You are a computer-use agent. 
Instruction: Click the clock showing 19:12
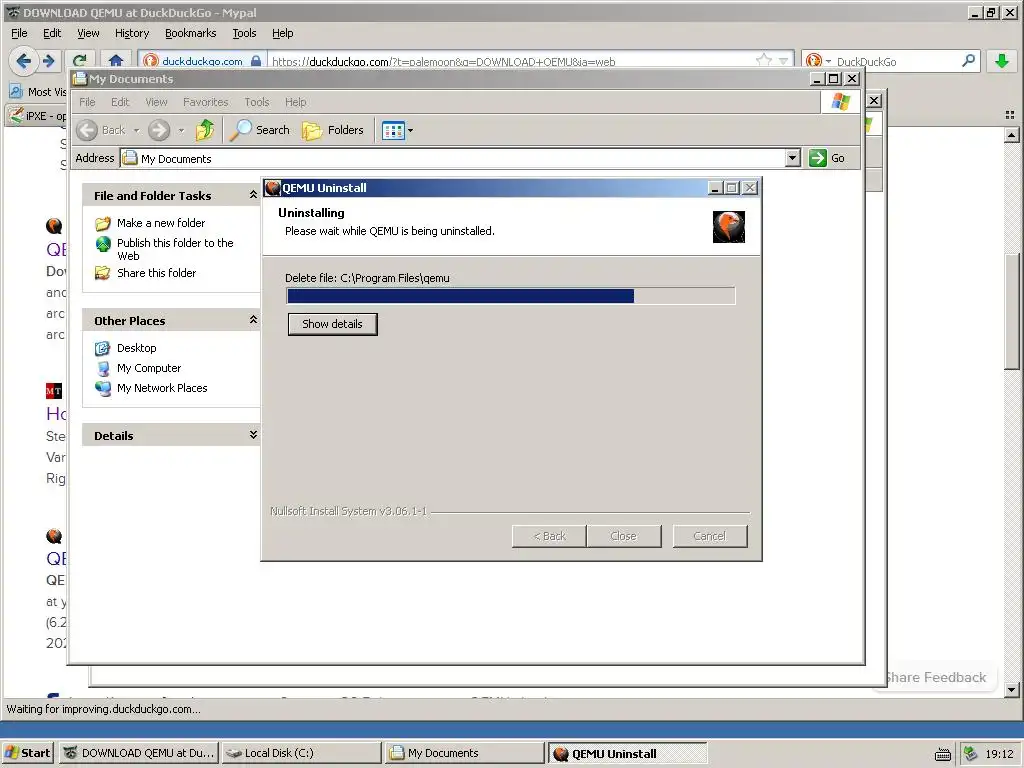click(999, 754)
